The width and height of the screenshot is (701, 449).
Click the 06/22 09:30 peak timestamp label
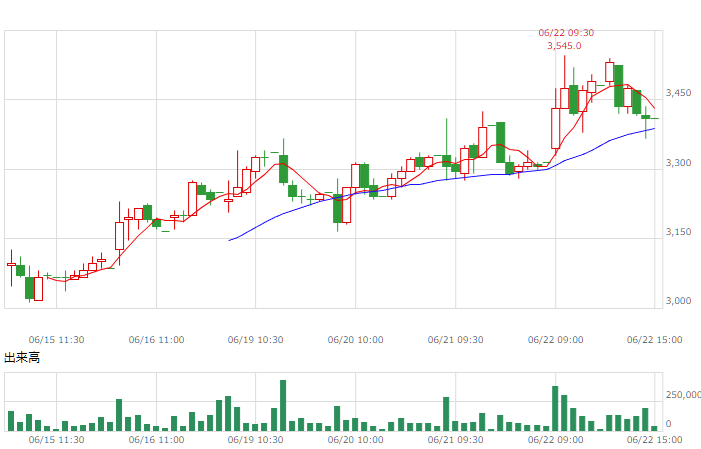(x=566, y=33)
